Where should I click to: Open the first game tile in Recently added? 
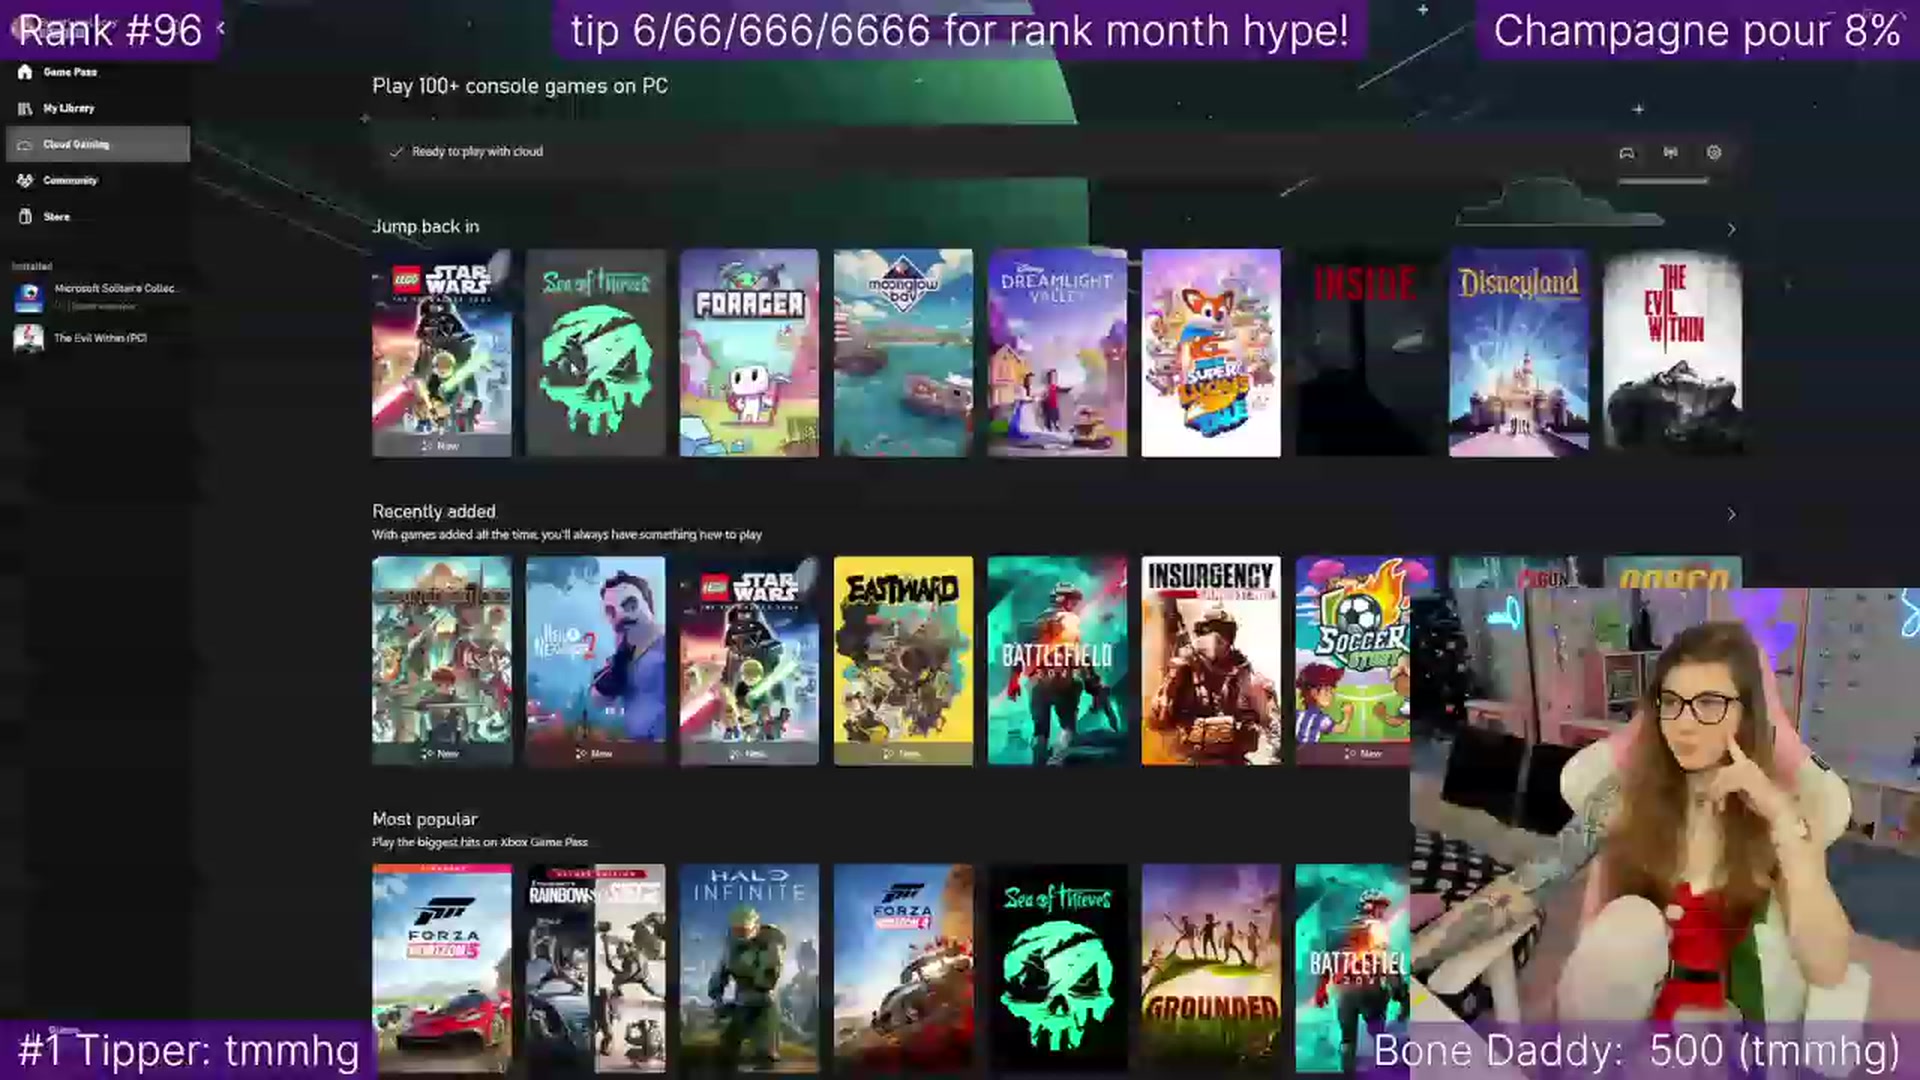point(442,661)
